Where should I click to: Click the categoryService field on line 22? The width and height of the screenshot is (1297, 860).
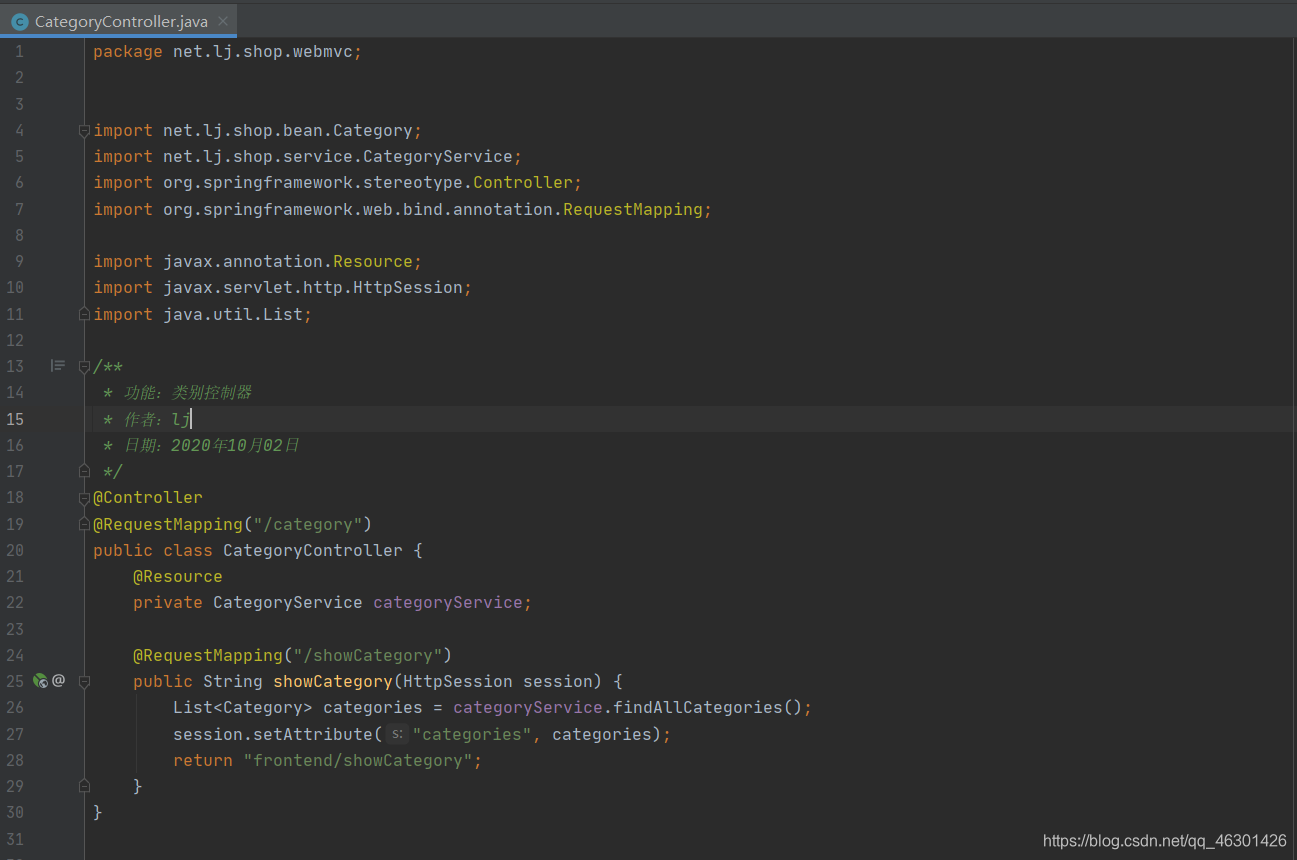[x=448, y=602]
